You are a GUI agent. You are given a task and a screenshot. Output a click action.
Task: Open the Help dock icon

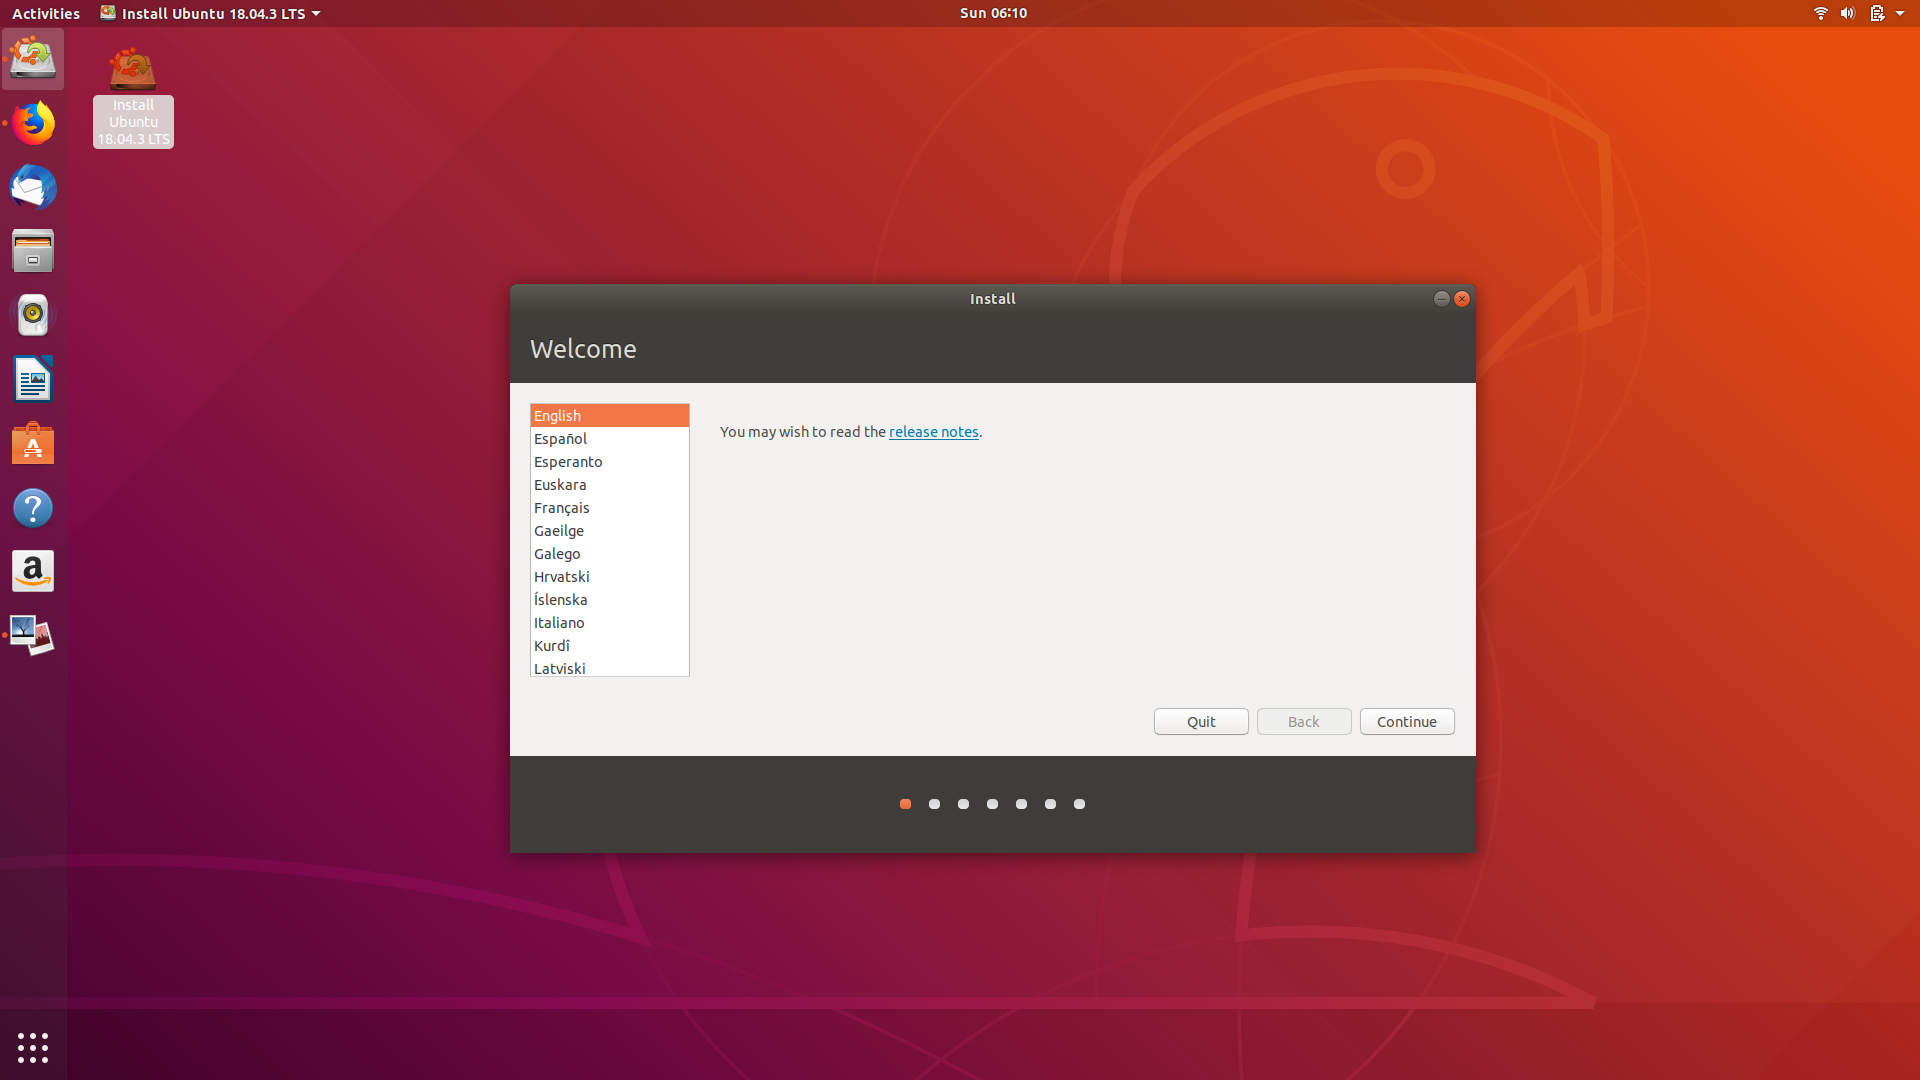(x=33, y=508)
